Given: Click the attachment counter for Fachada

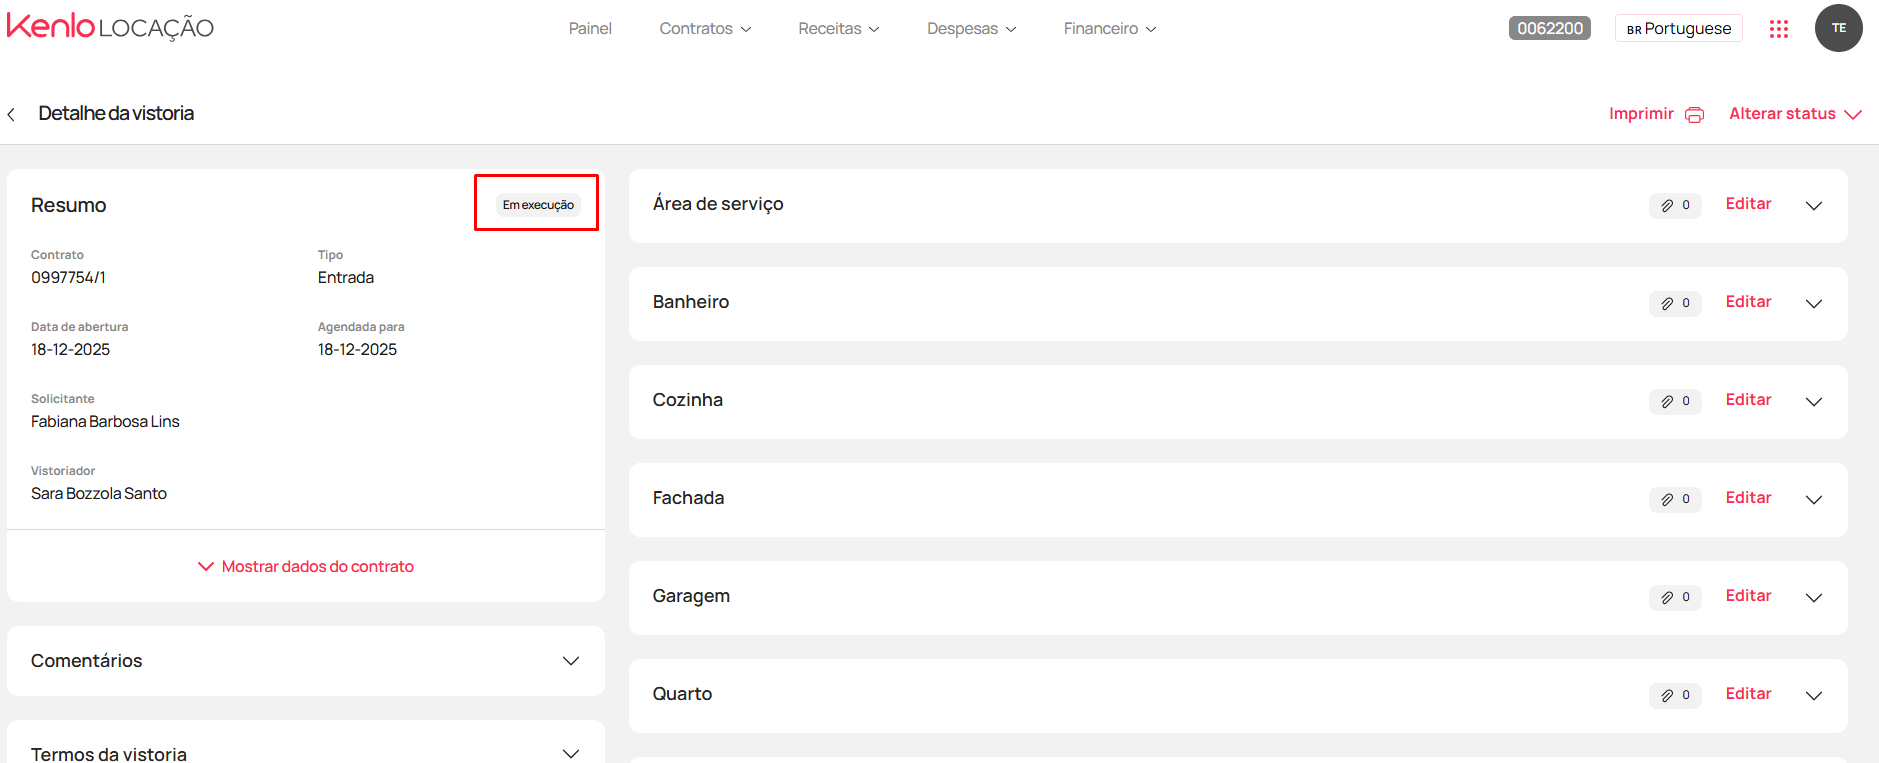Looking at the screenshot, I should [x=1675, y=499].
